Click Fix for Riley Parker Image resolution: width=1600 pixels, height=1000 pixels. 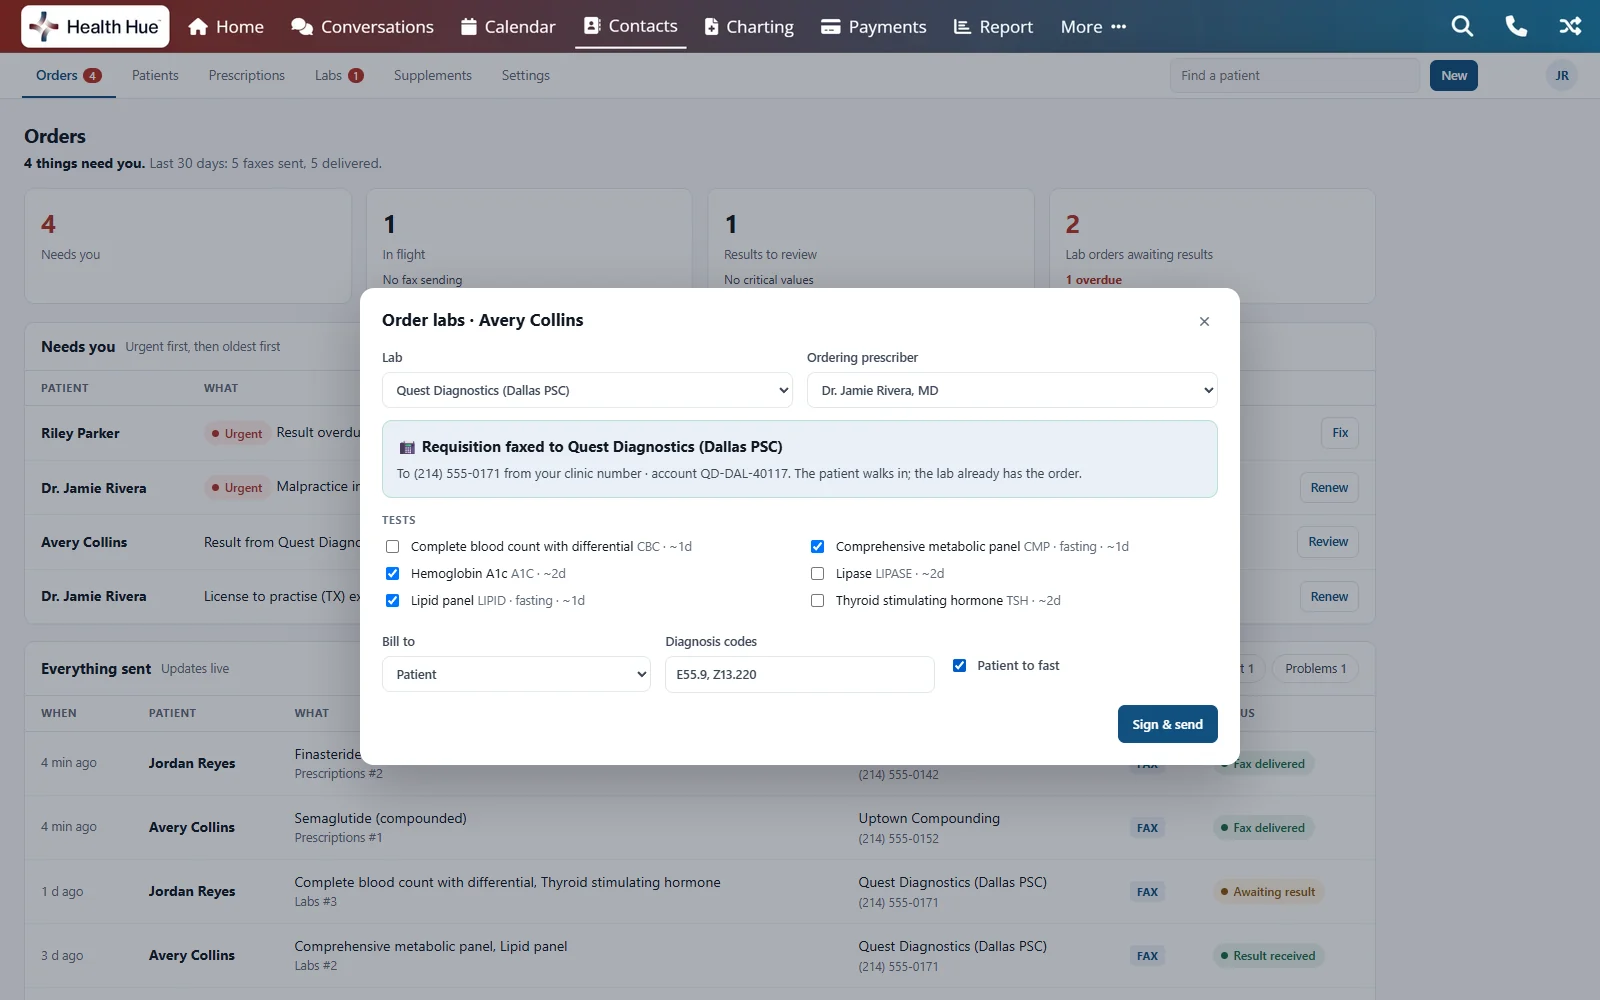point(1340,433)
